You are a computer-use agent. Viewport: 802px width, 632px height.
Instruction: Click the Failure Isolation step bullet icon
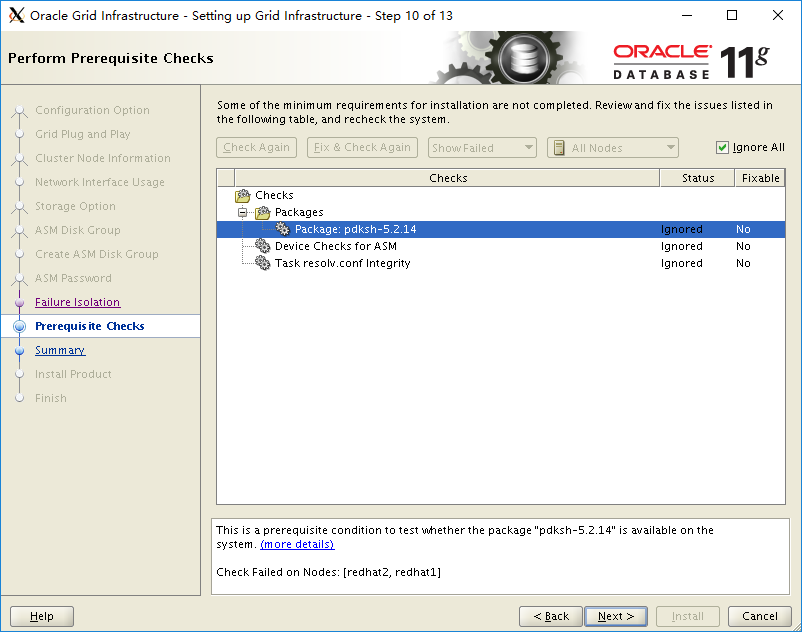(x=19, y=302)
